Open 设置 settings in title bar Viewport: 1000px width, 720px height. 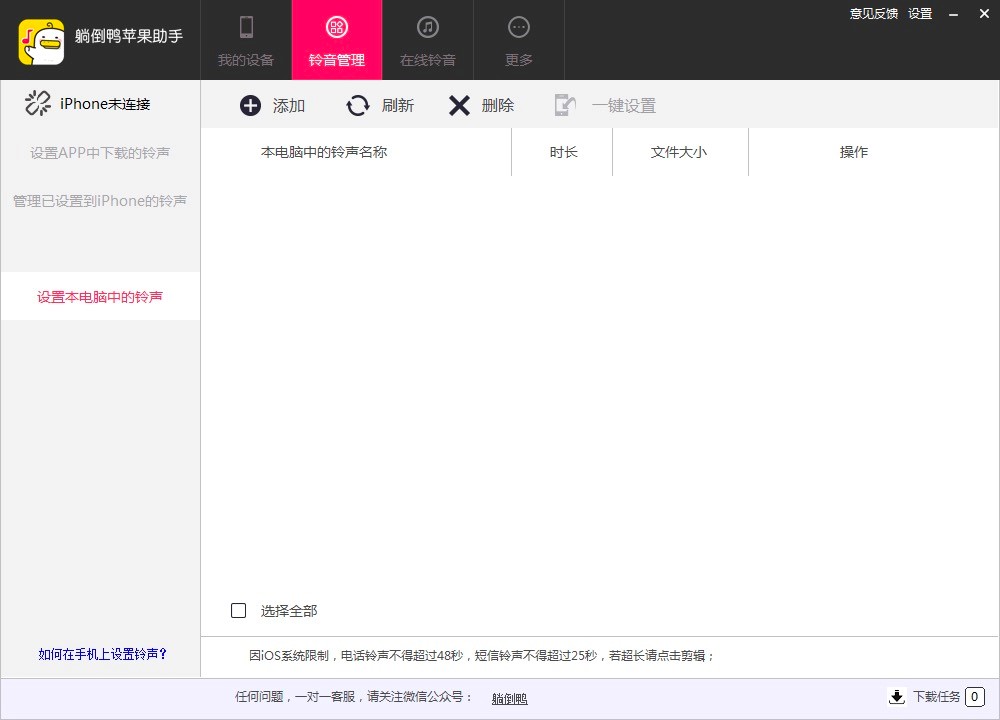(920, 14)
